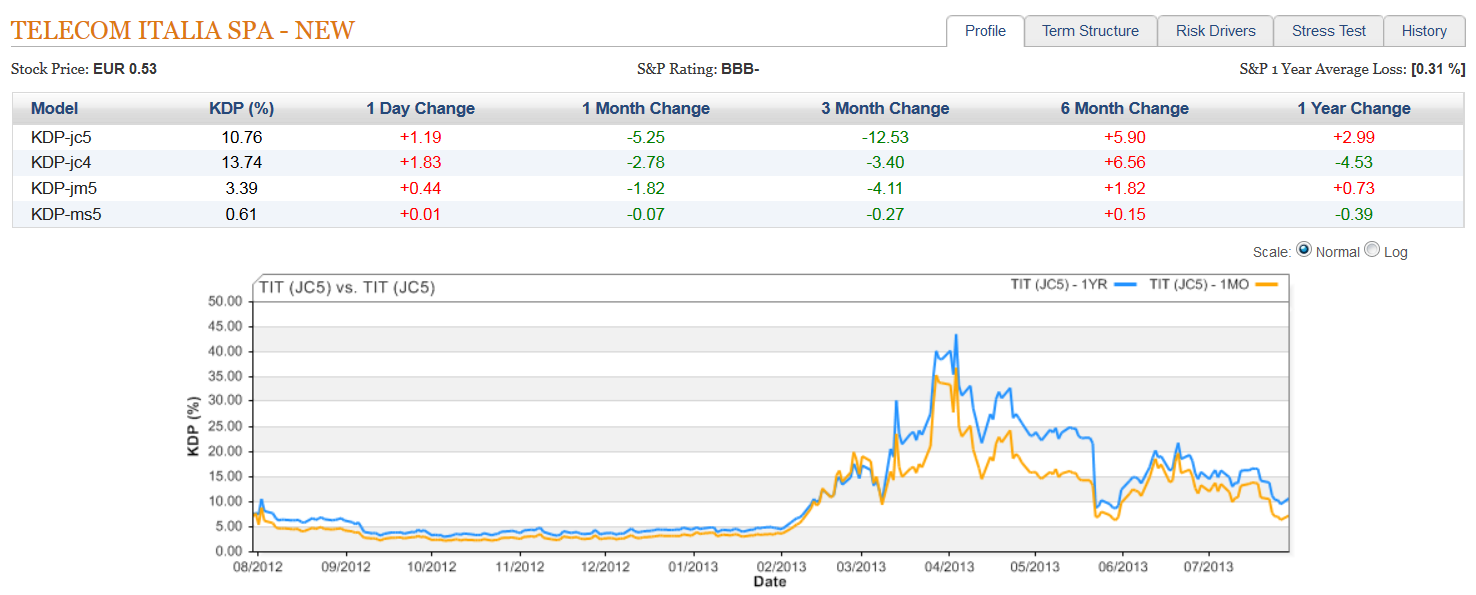Click the 10.76 KDP value
The width and height of the screenshot is (1476, 595).
click(x=241, y=137)
